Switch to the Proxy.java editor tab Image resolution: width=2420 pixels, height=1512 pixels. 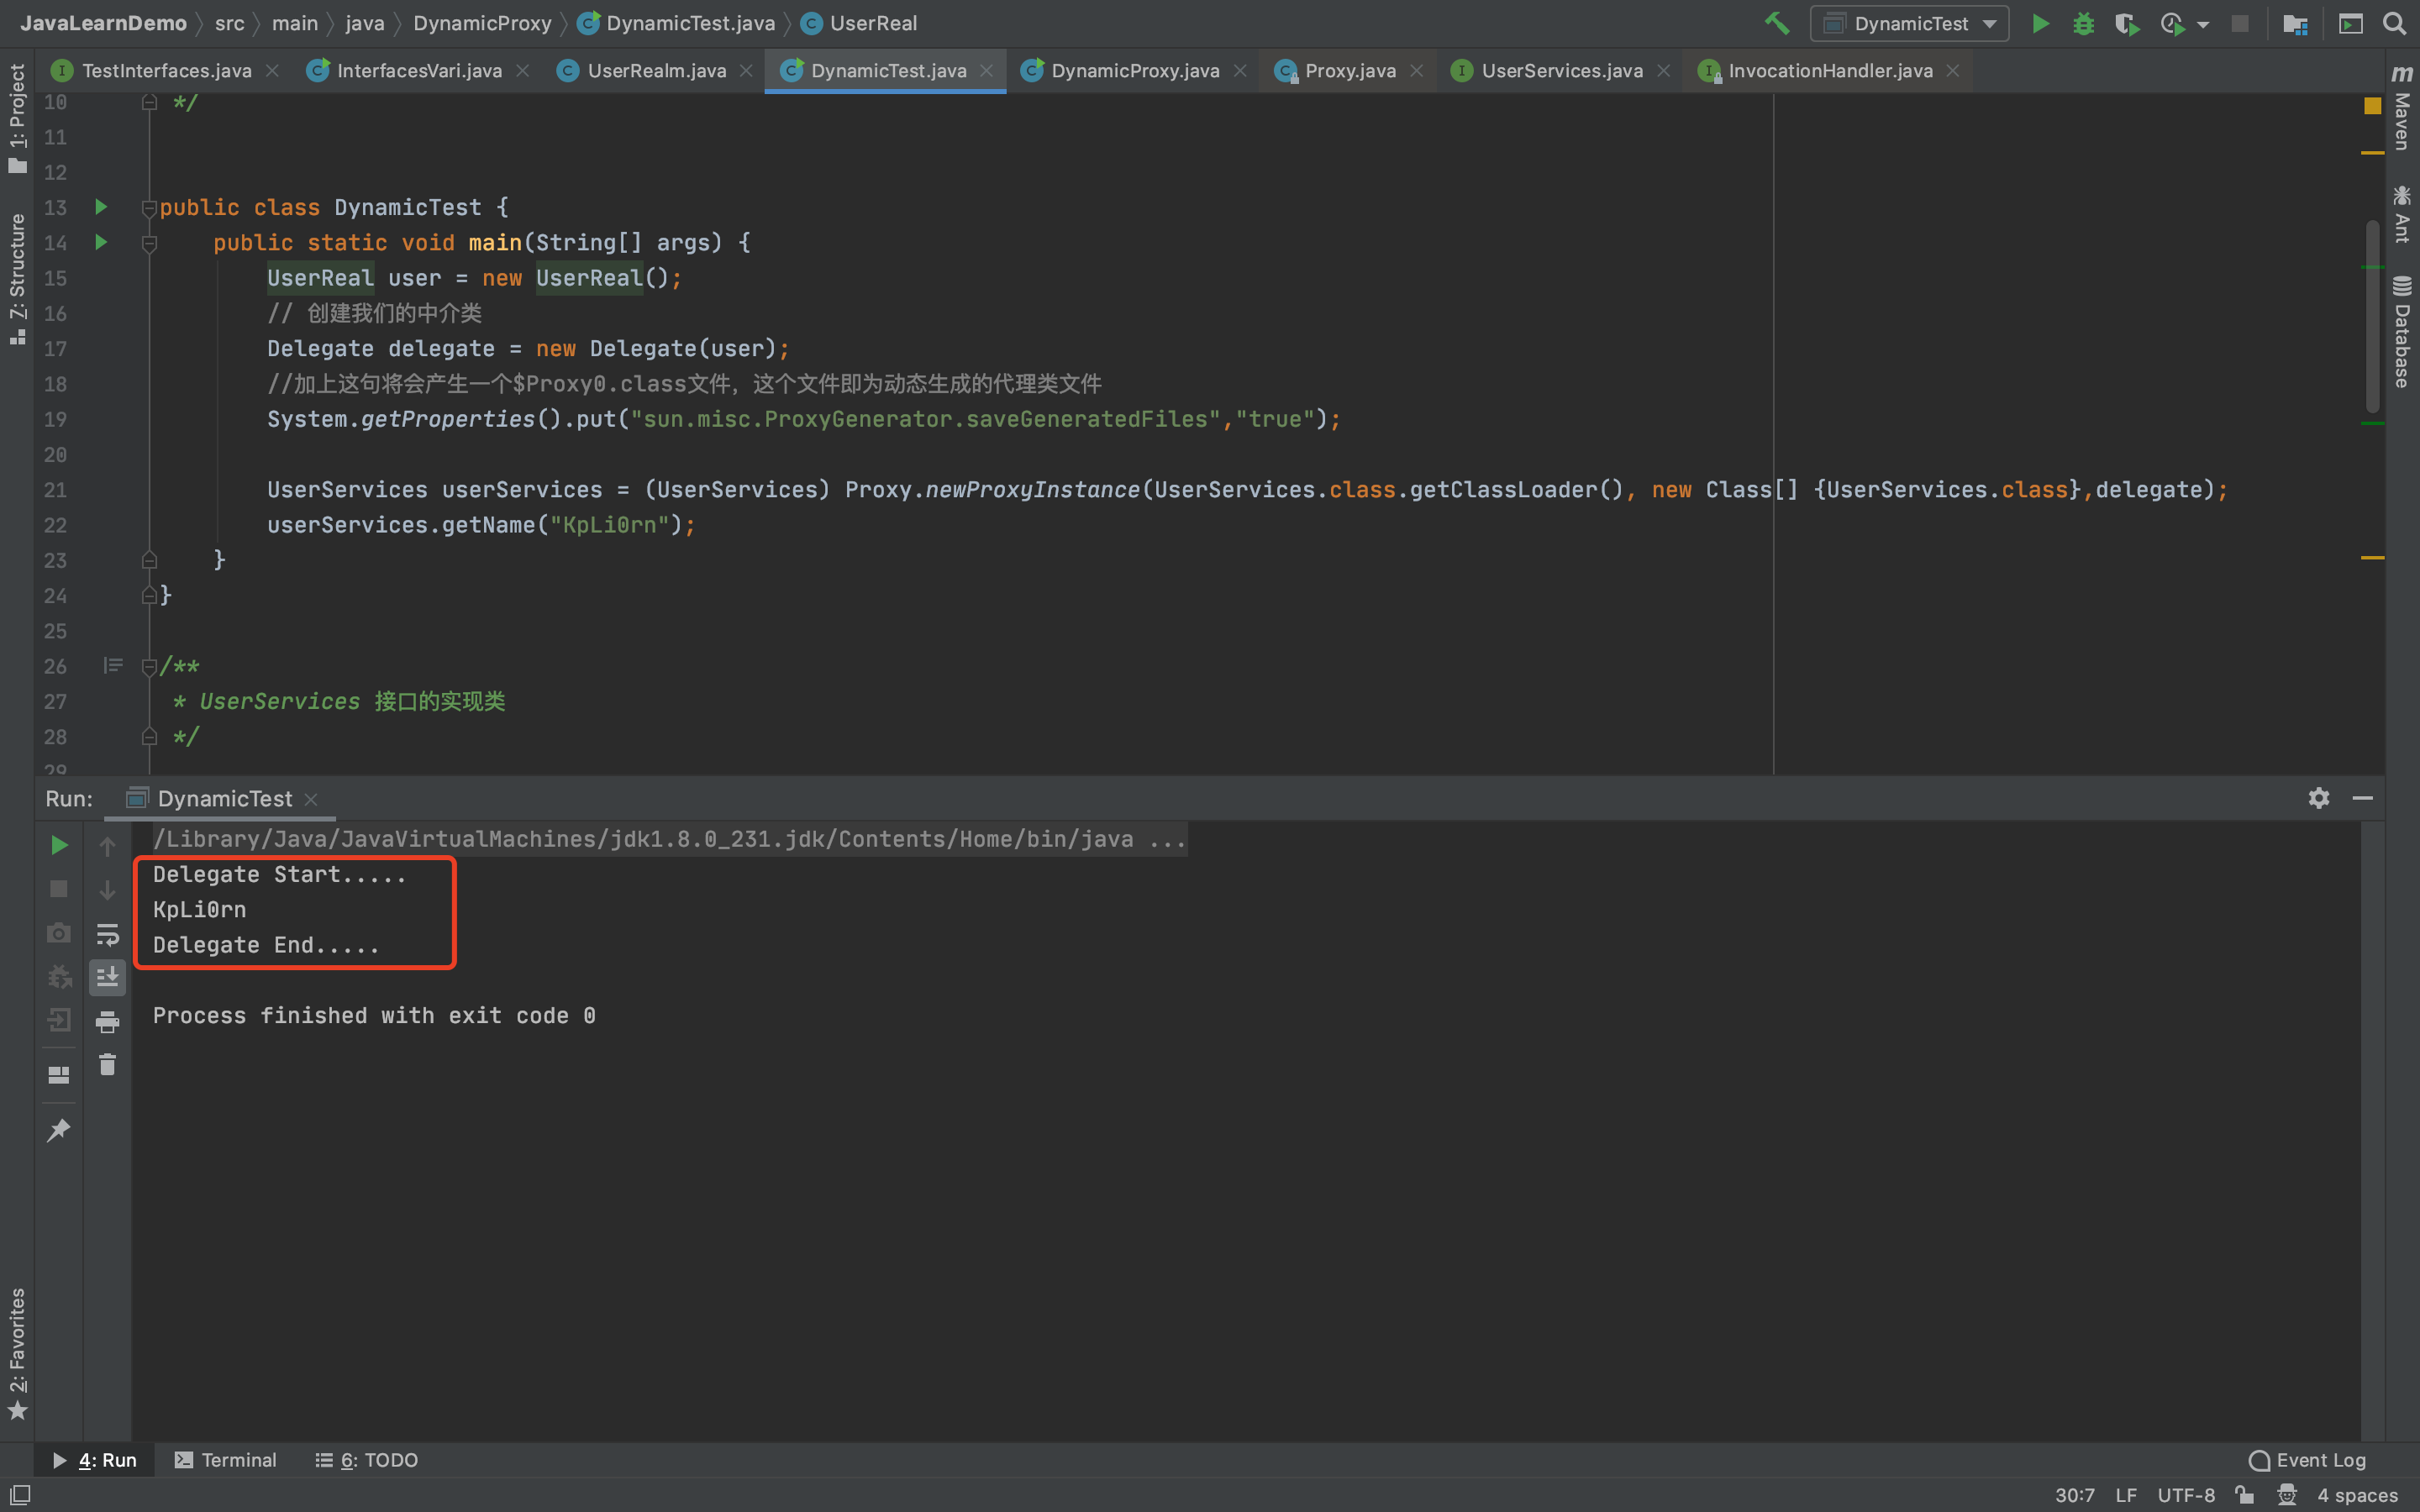click(x=1349, y=71)
